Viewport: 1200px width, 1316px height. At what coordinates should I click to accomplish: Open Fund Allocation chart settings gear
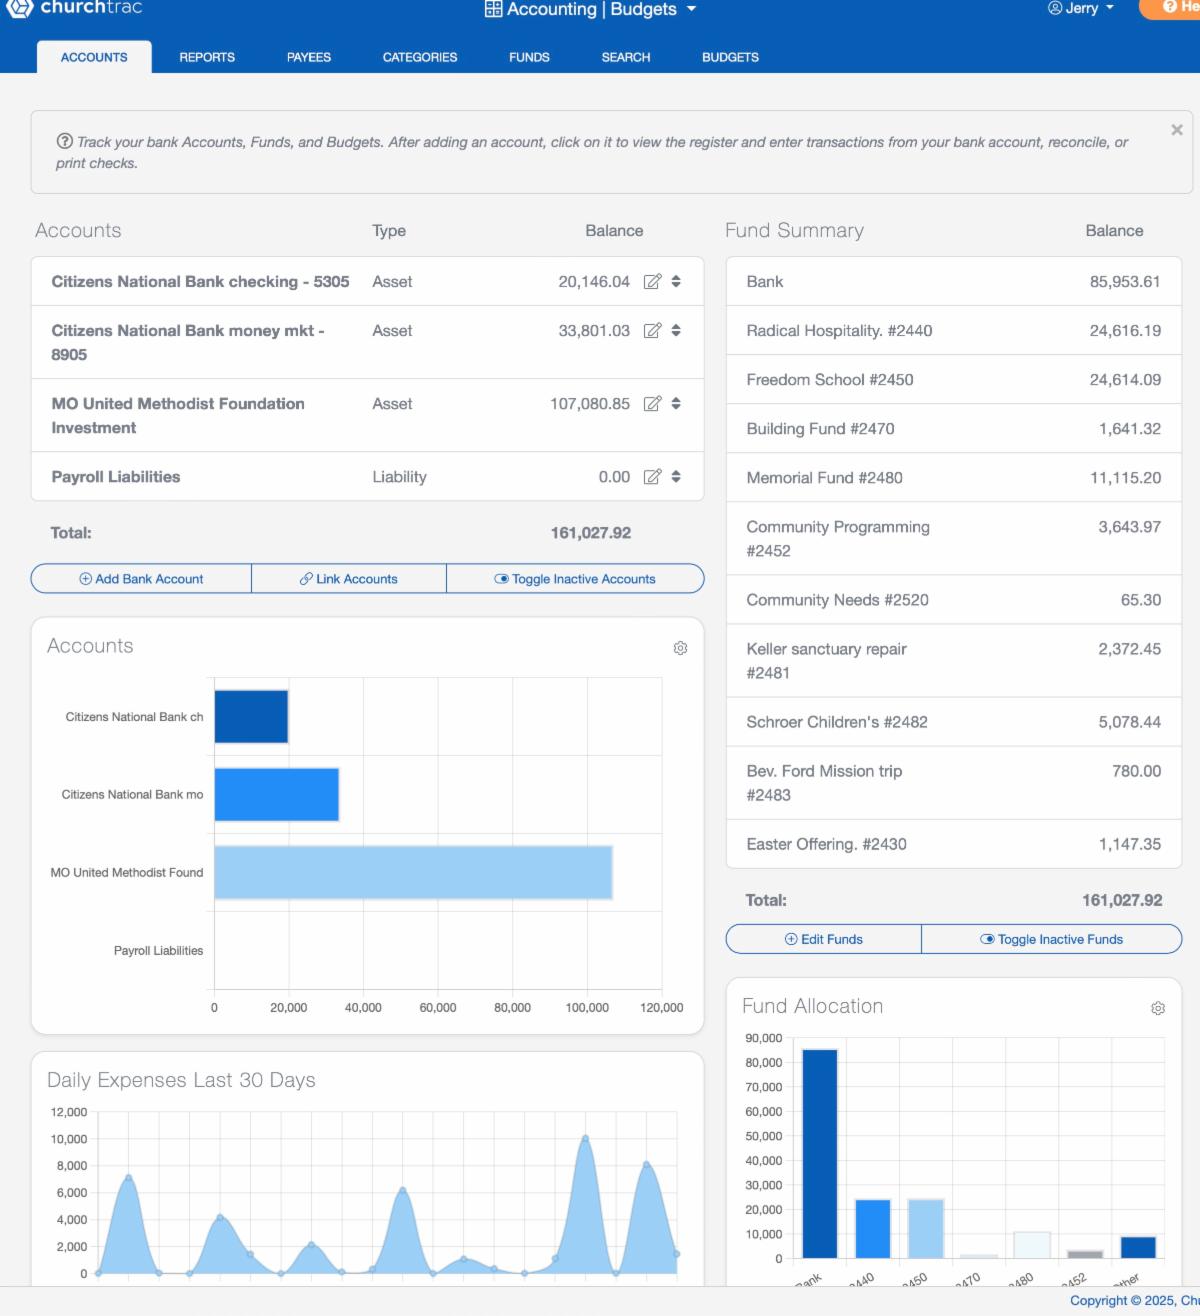coord(1157,1008)
